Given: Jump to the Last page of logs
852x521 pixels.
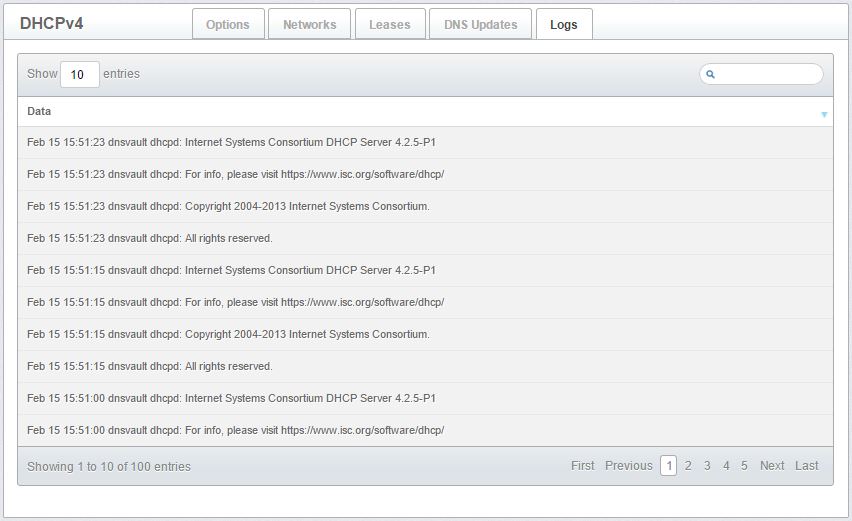Looking at the screenshot, I should click(x=806, y=466).
